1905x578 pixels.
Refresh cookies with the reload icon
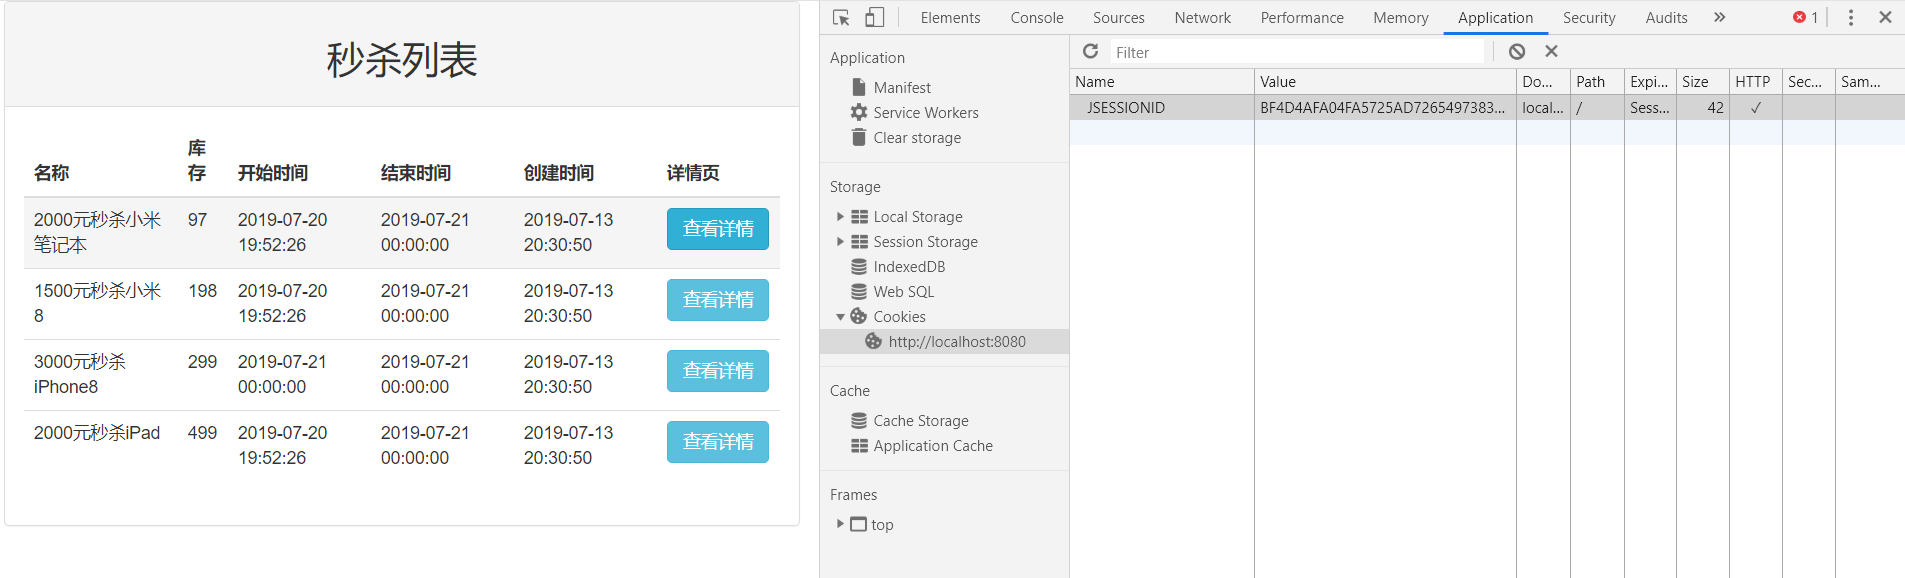point(1090,51)
